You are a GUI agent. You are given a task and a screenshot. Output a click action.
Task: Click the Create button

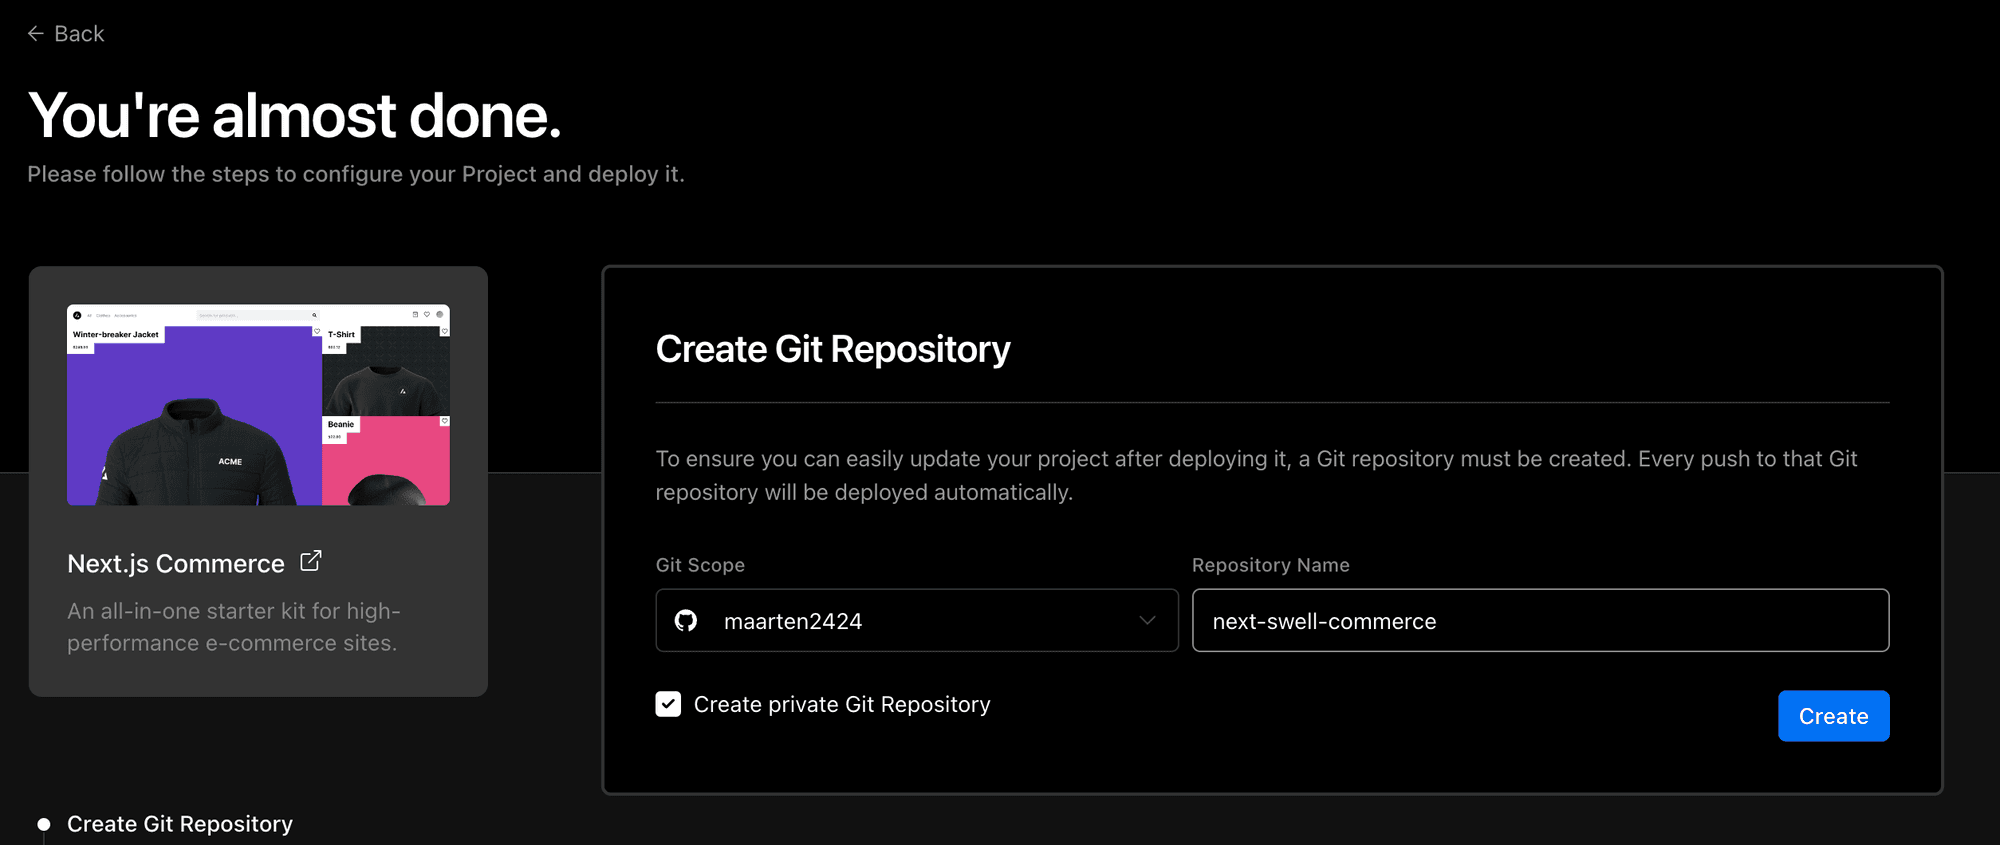[x=1833, y=716]
